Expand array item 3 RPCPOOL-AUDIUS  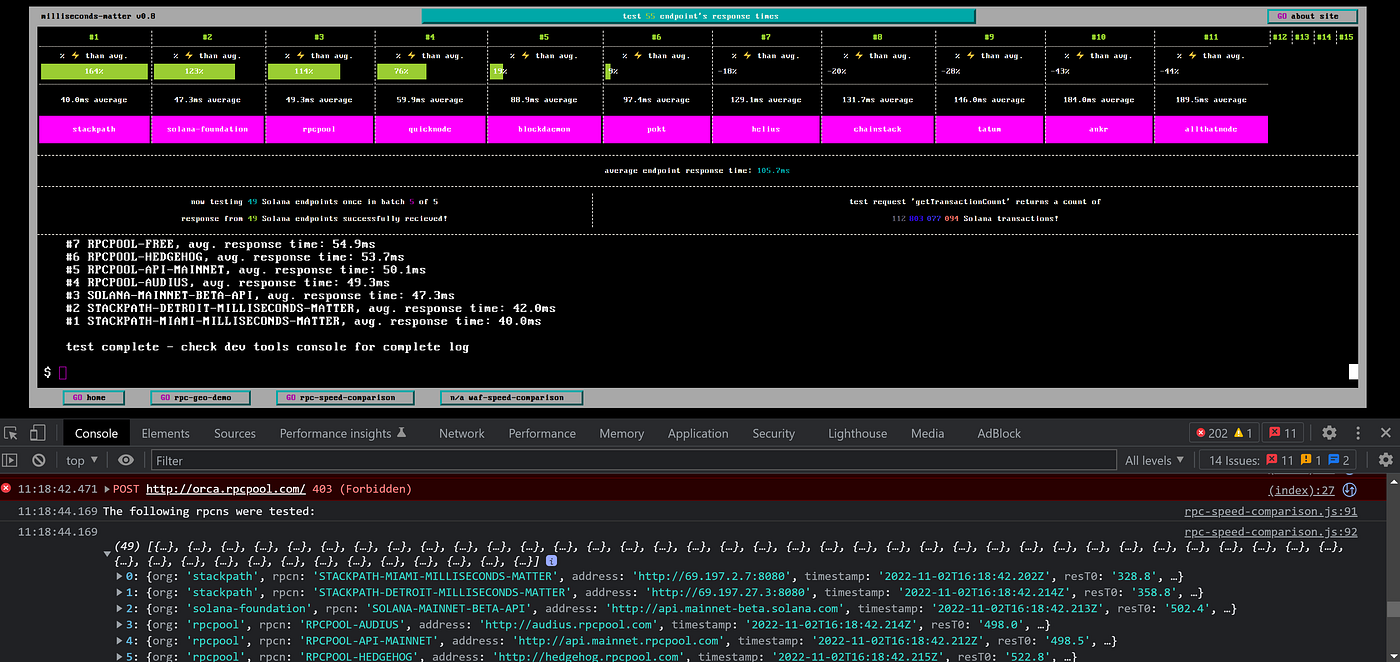tap(121, 625)
